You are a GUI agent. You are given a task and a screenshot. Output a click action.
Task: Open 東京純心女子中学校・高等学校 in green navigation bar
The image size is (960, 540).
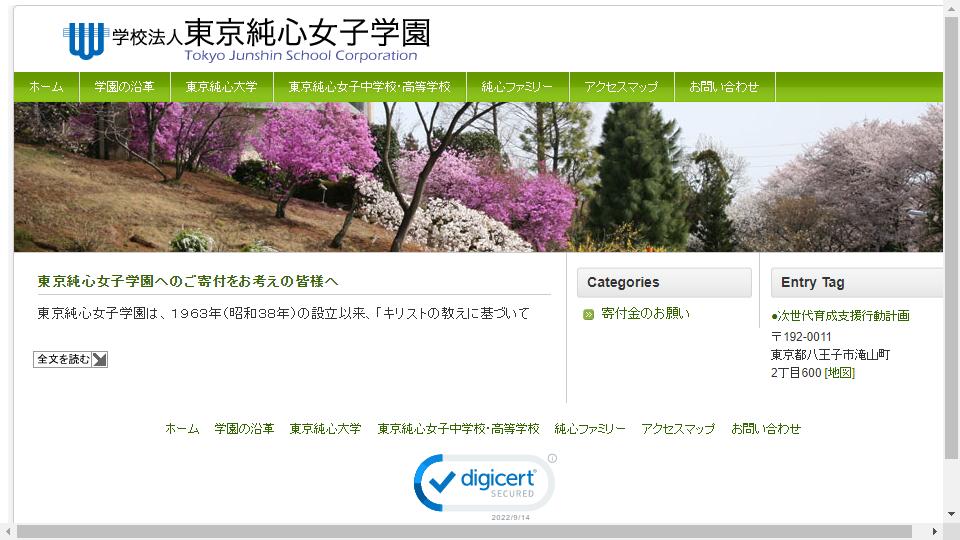[370, 87]
